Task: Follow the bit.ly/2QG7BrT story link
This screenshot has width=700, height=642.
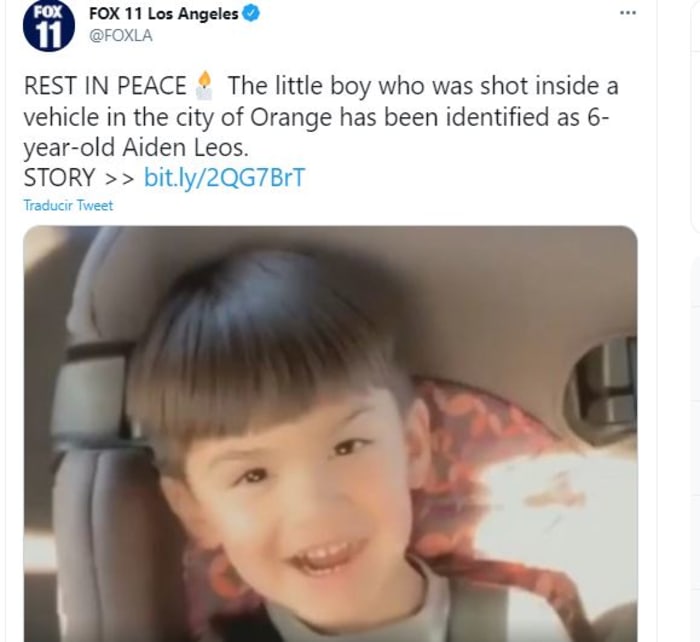Action: 225,177
